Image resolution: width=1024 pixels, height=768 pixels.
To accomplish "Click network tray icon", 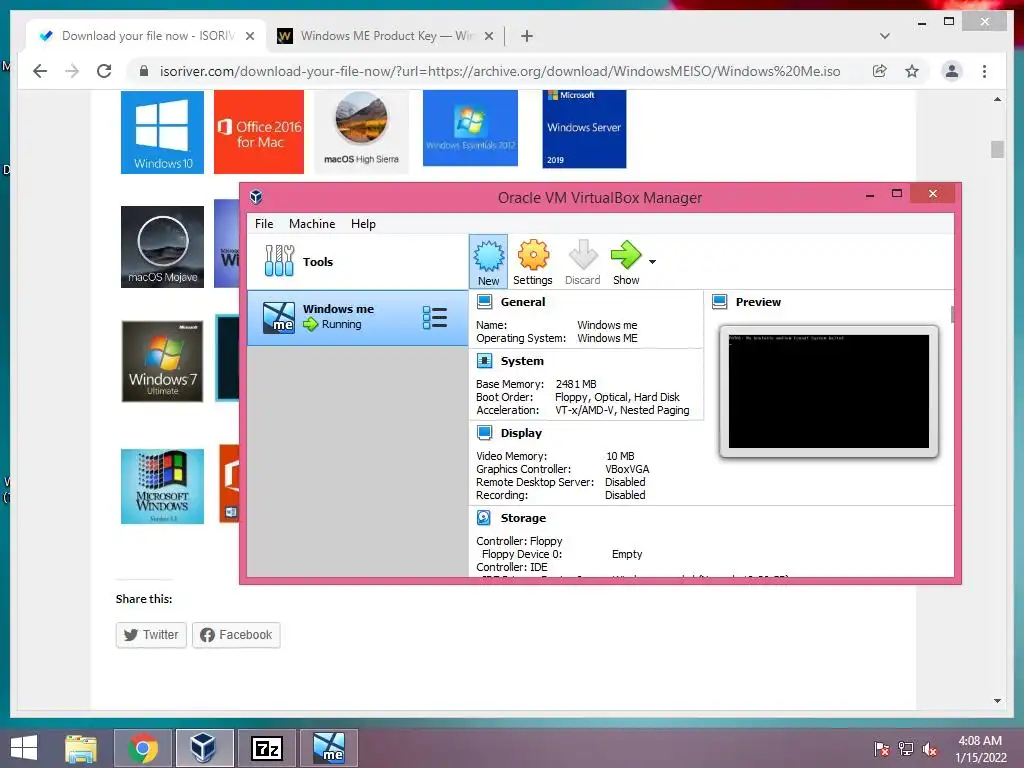I will tap(906, 748).
